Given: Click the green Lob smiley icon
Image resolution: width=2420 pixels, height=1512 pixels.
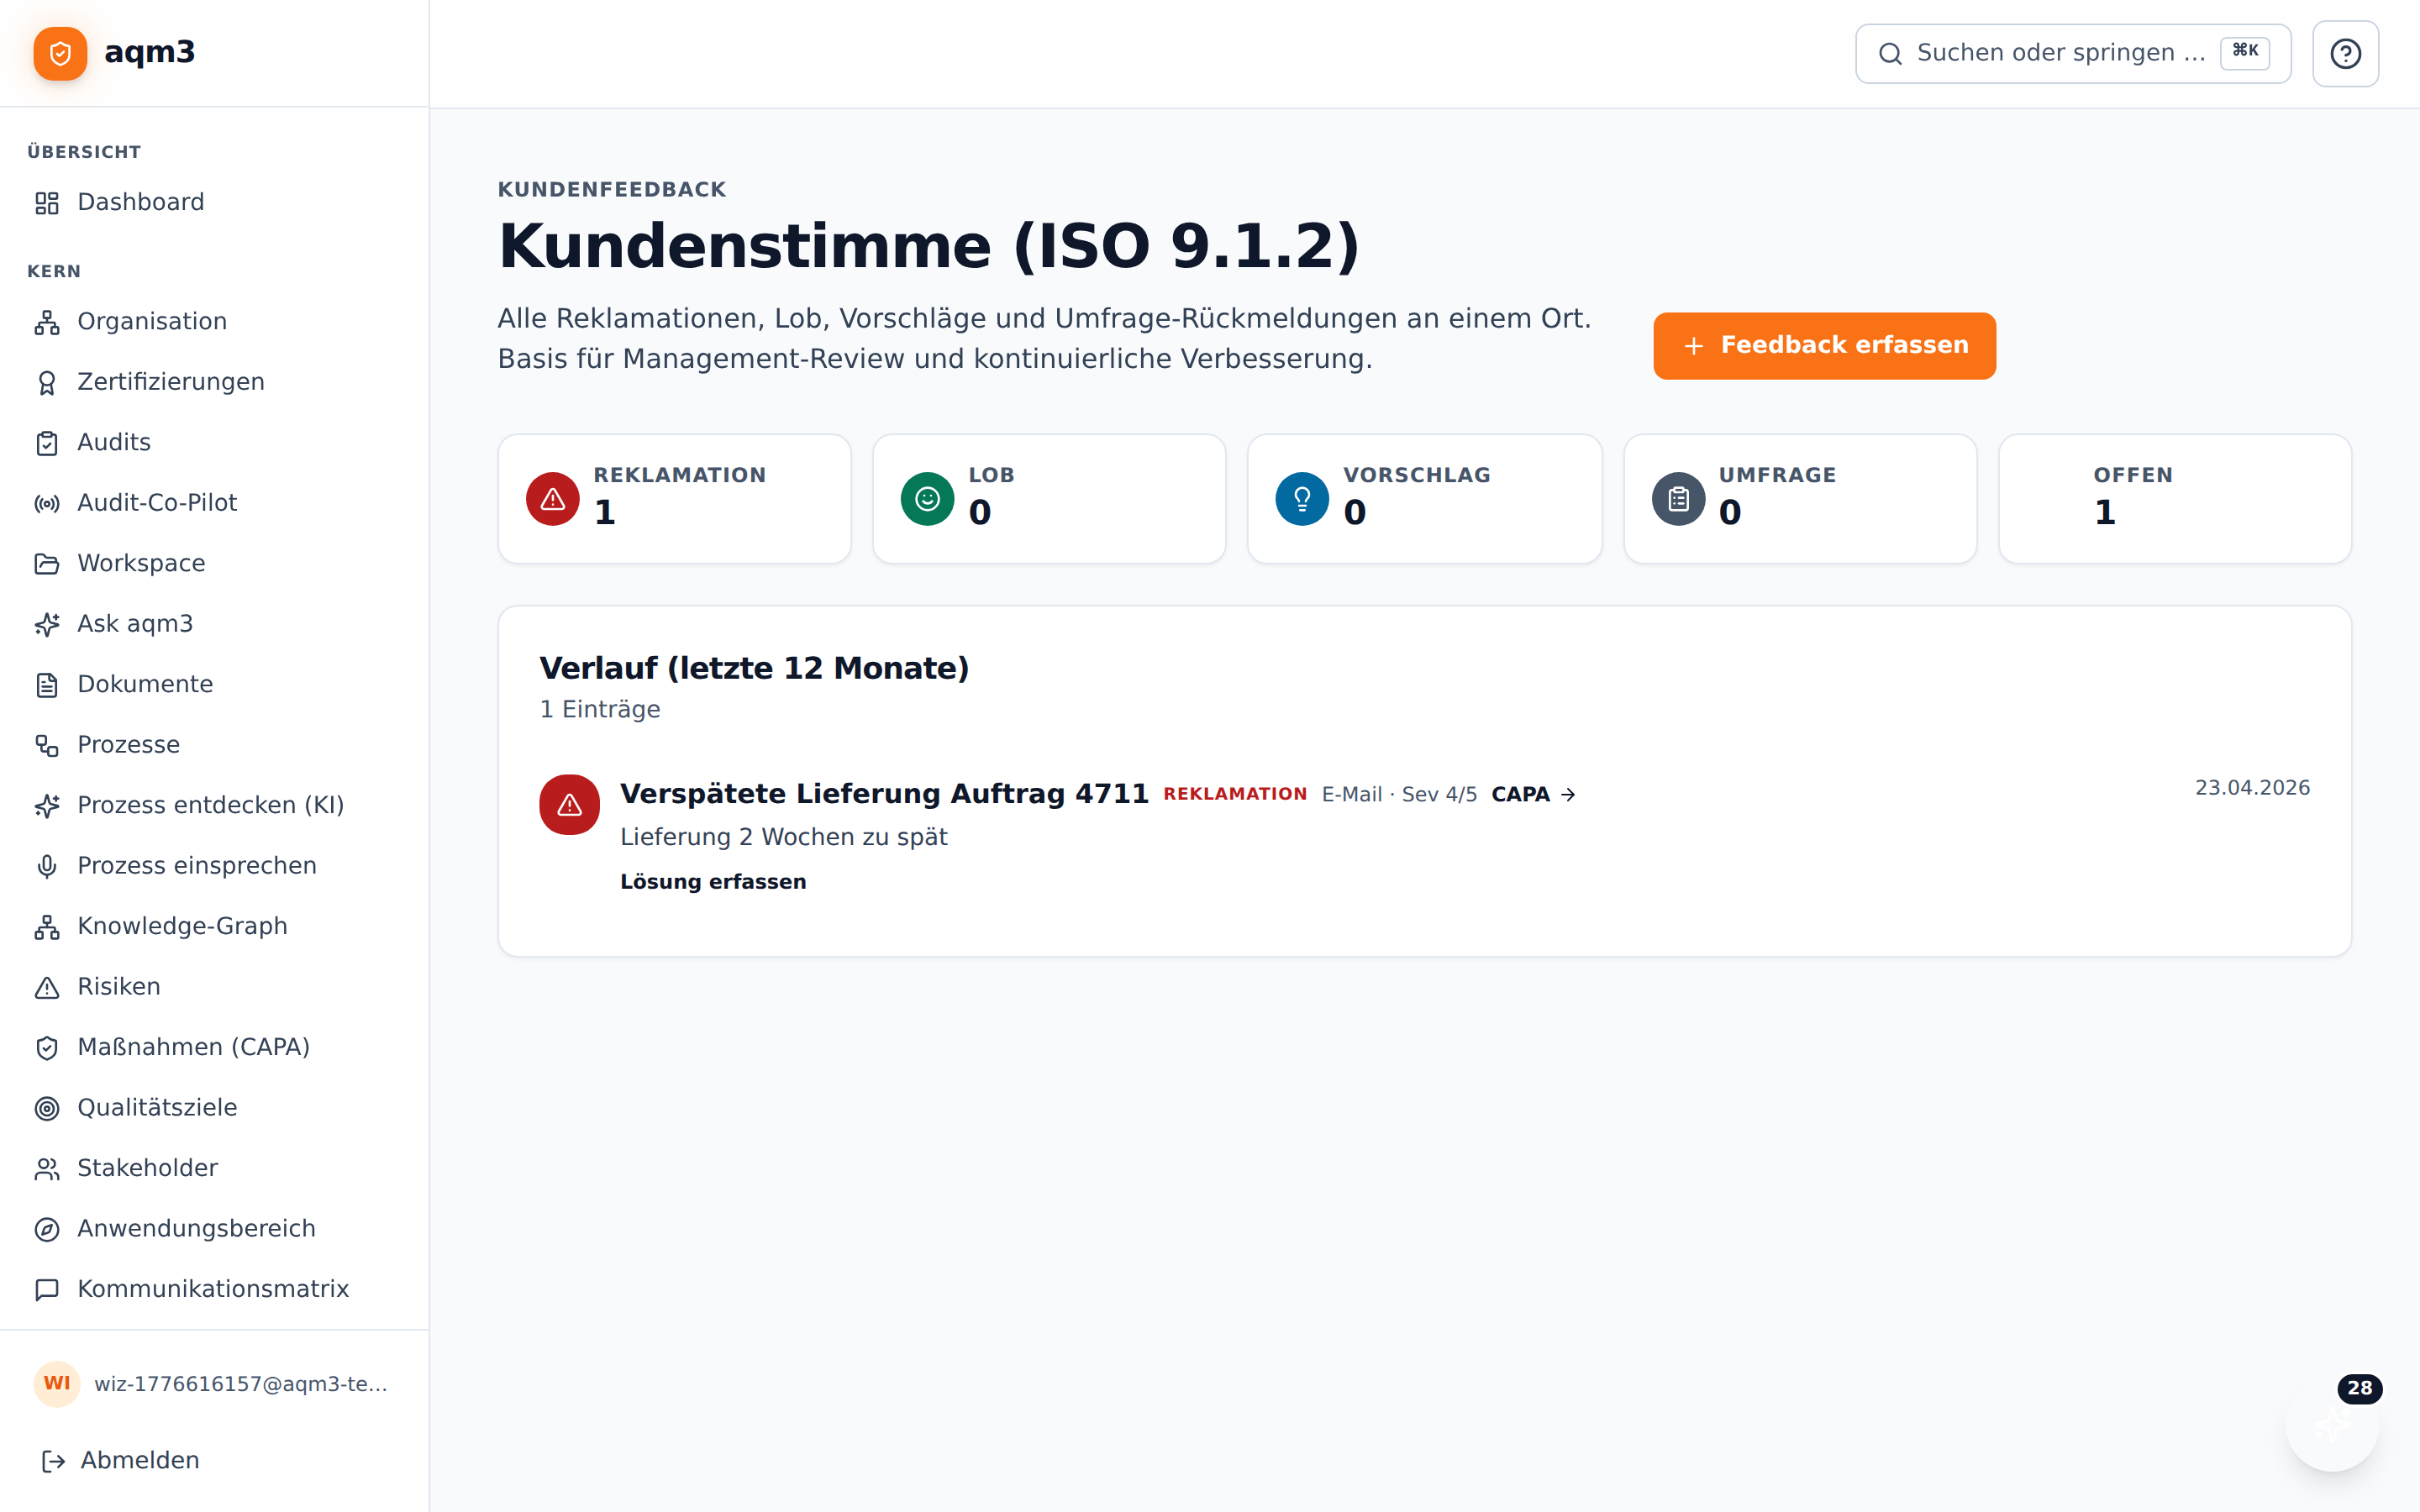Looking at the screenshot, I should (x=927, y=499).
